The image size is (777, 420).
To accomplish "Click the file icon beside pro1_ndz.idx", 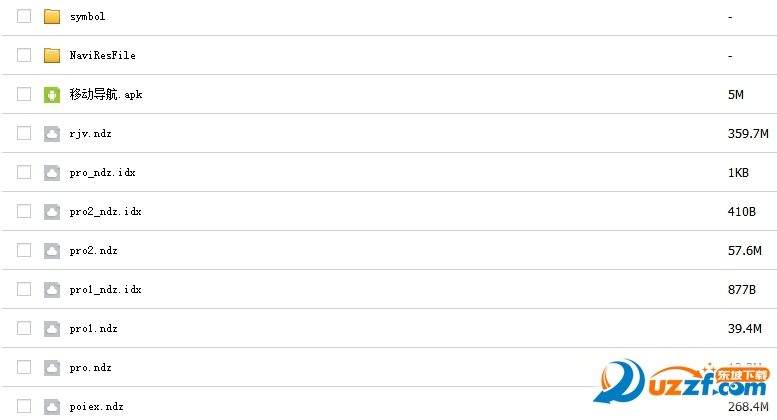I will pyautogui.click(x=52, y=290).
